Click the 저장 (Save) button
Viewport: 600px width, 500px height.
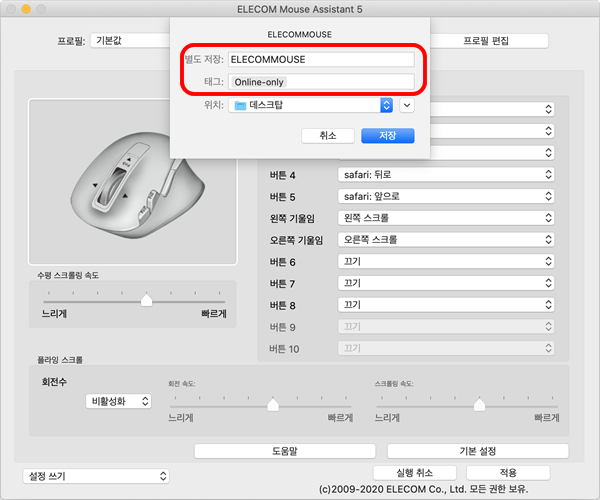click(388, 136)
